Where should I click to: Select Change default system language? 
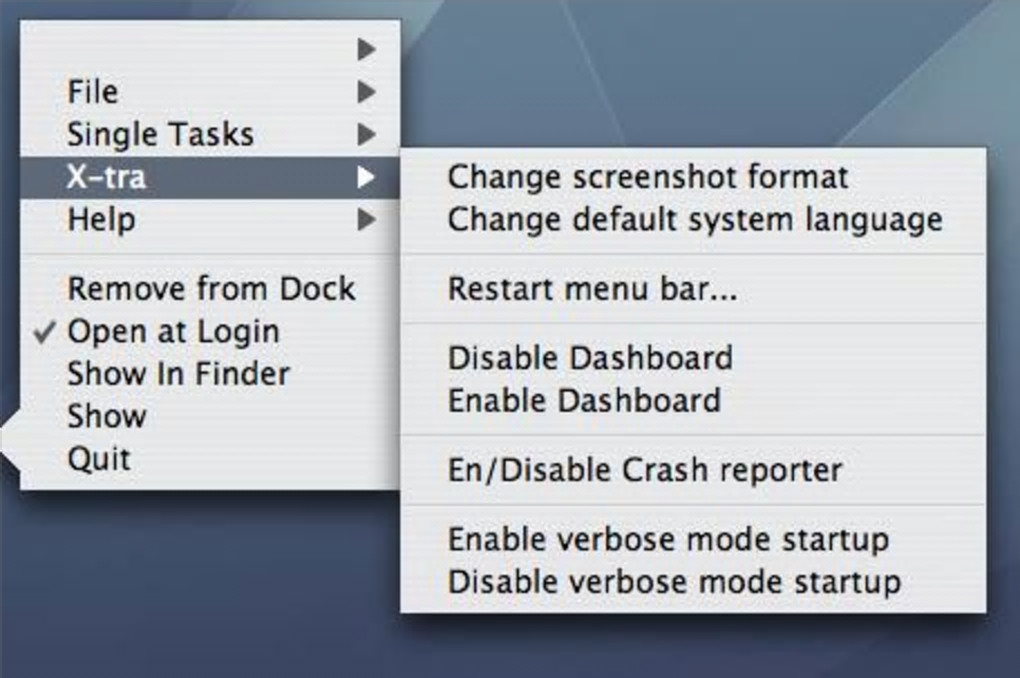(694, 219)
